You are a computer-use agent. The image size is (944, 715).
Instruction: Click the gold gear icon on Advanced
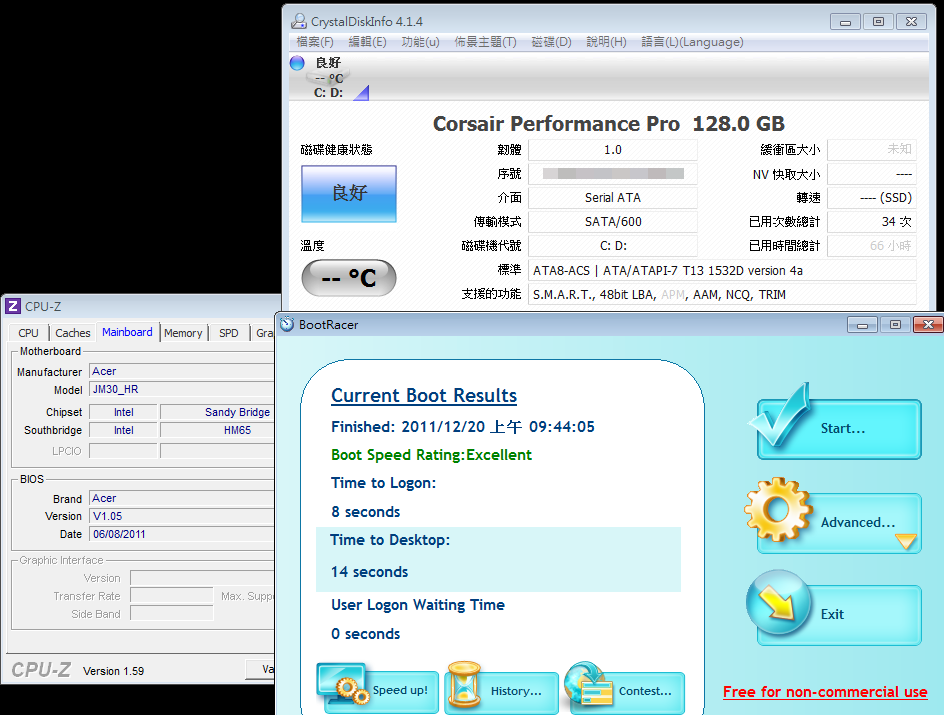(778, 510)
